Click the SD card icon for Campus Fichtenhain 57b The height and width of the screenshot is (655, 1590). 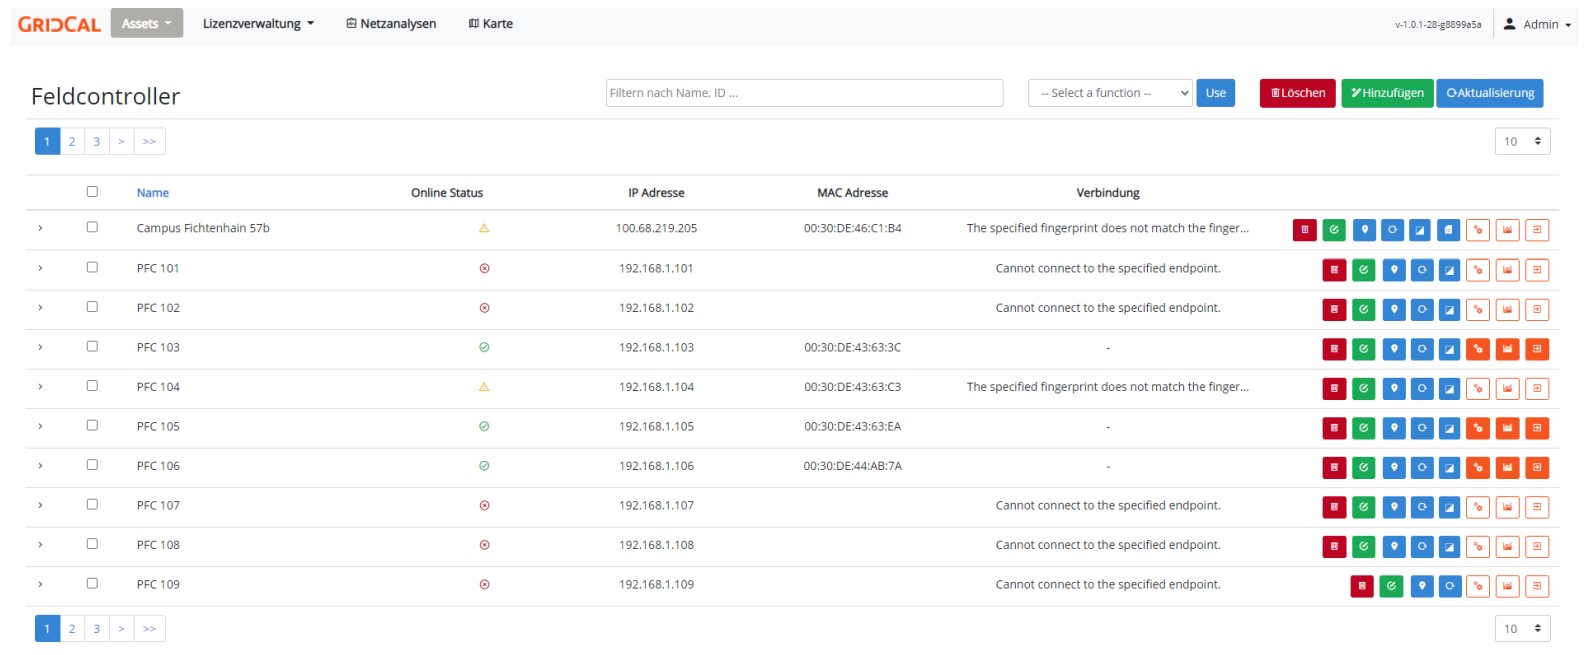pos(1448,230)
